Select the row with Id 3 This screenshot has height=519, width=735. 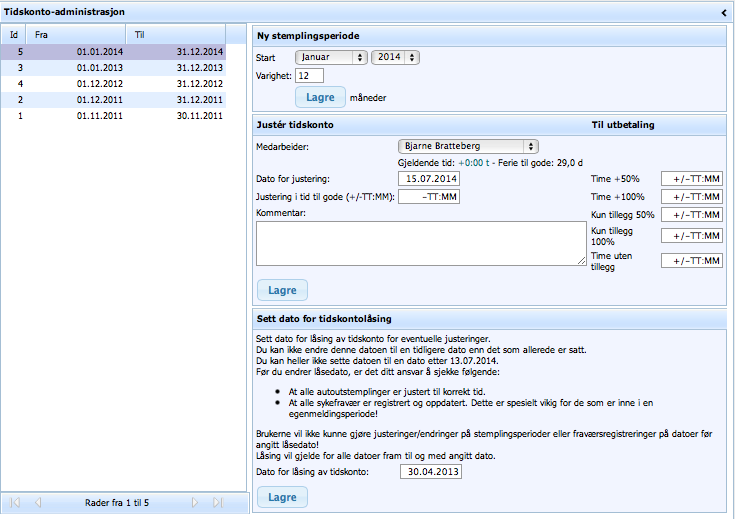[113, 67]
